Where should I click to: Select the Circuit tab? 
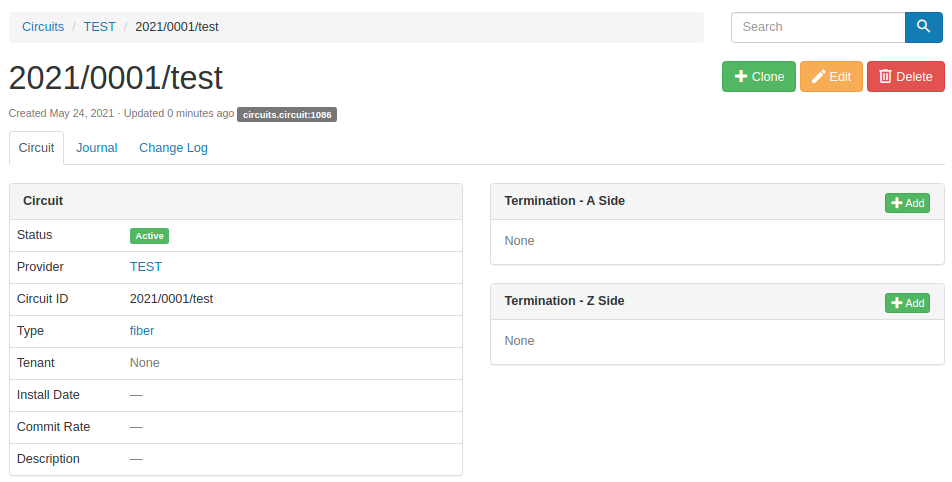[x=36, y=148]
